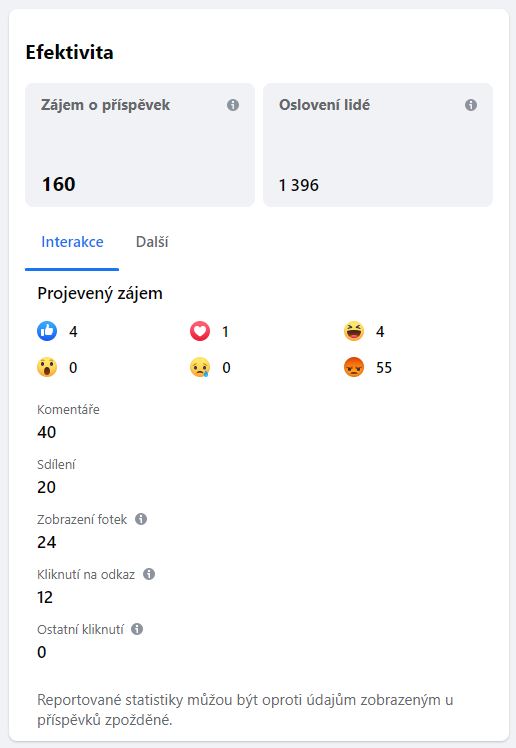The height and width of the screenshot is (748, 516).
Task: Select the Interakce tab
Action: (x=72, y=242)
